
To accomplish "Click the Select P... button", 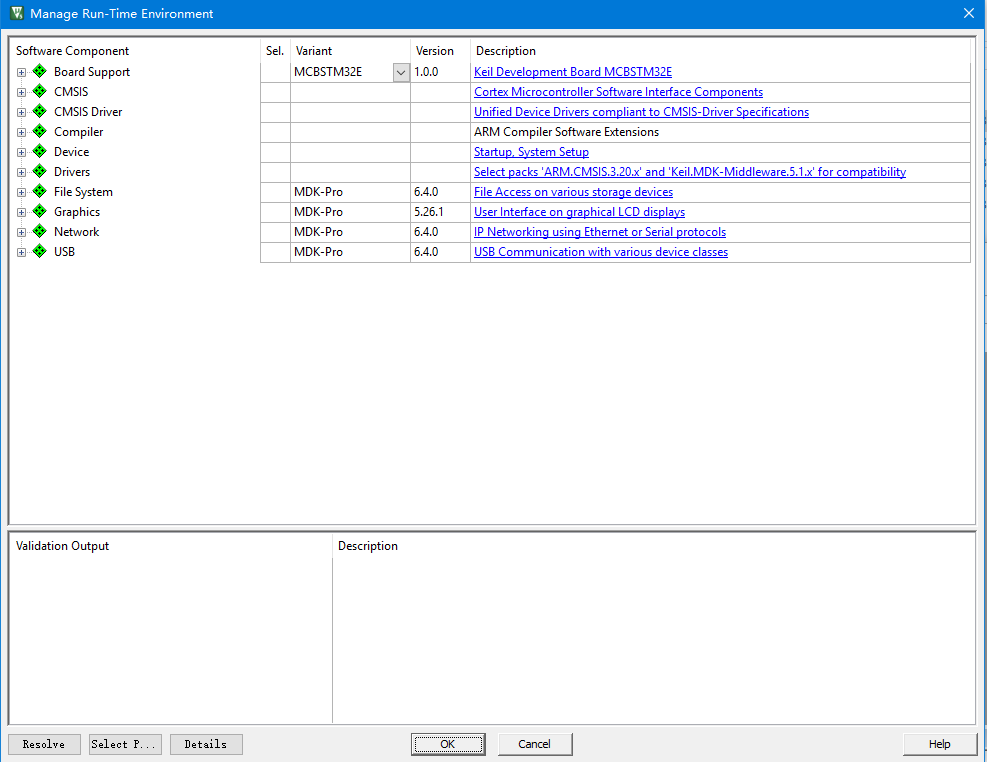I will click(x=125, y=744).
